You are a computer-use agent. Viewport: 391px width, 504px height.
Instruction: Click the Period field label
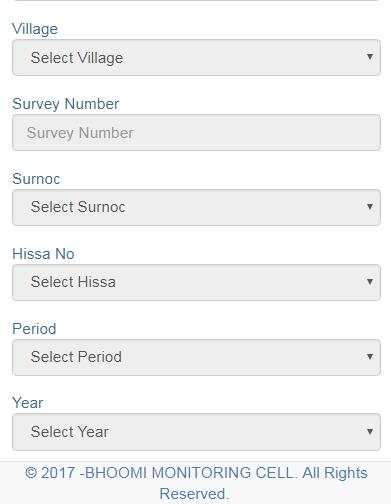coord(34,329)
